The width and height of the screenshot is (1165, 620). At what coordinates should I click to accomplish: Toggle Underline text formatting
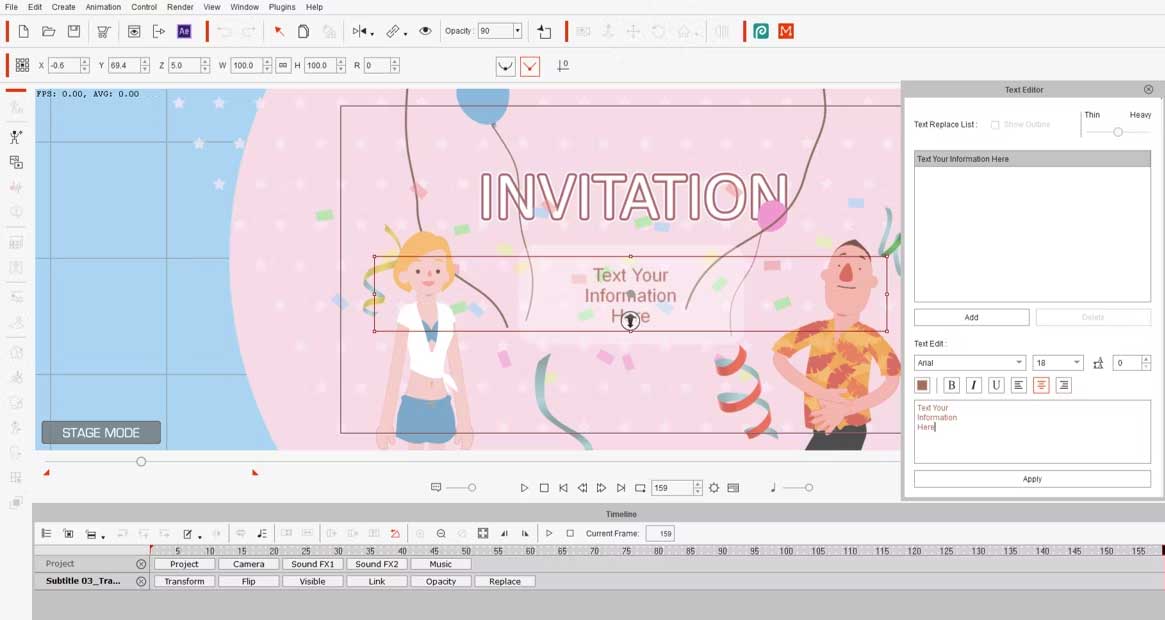[996, 385]
